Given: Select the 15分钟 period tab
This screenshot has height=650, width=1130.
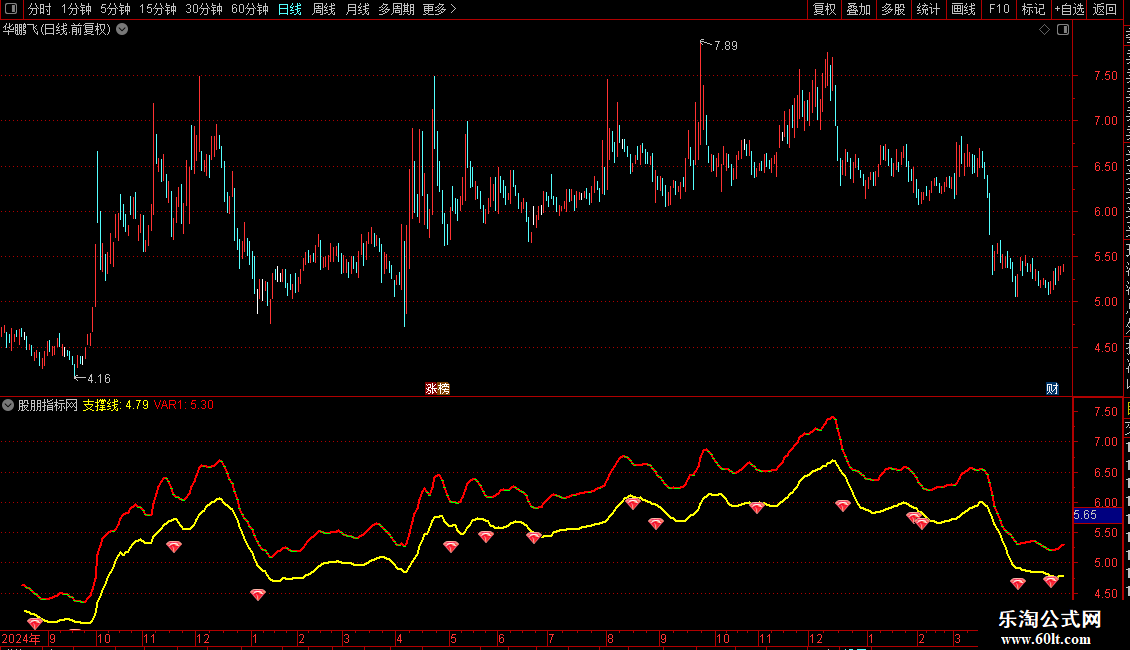Looking at the screenshot, I should pos(158,9).
